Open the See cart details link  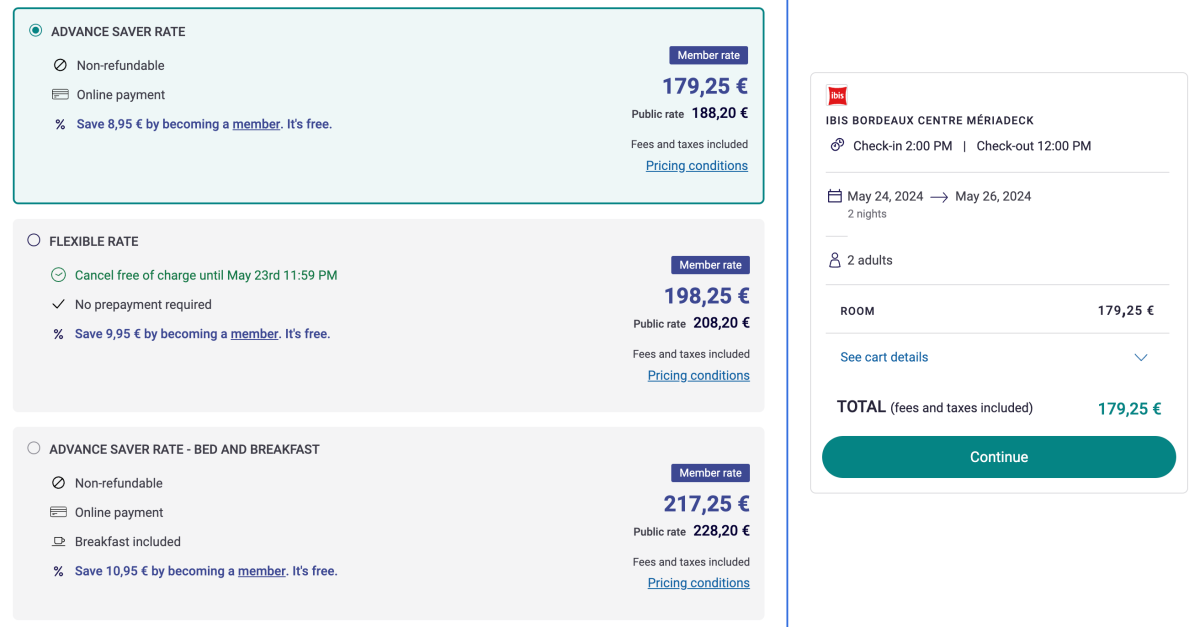[884, 357]
